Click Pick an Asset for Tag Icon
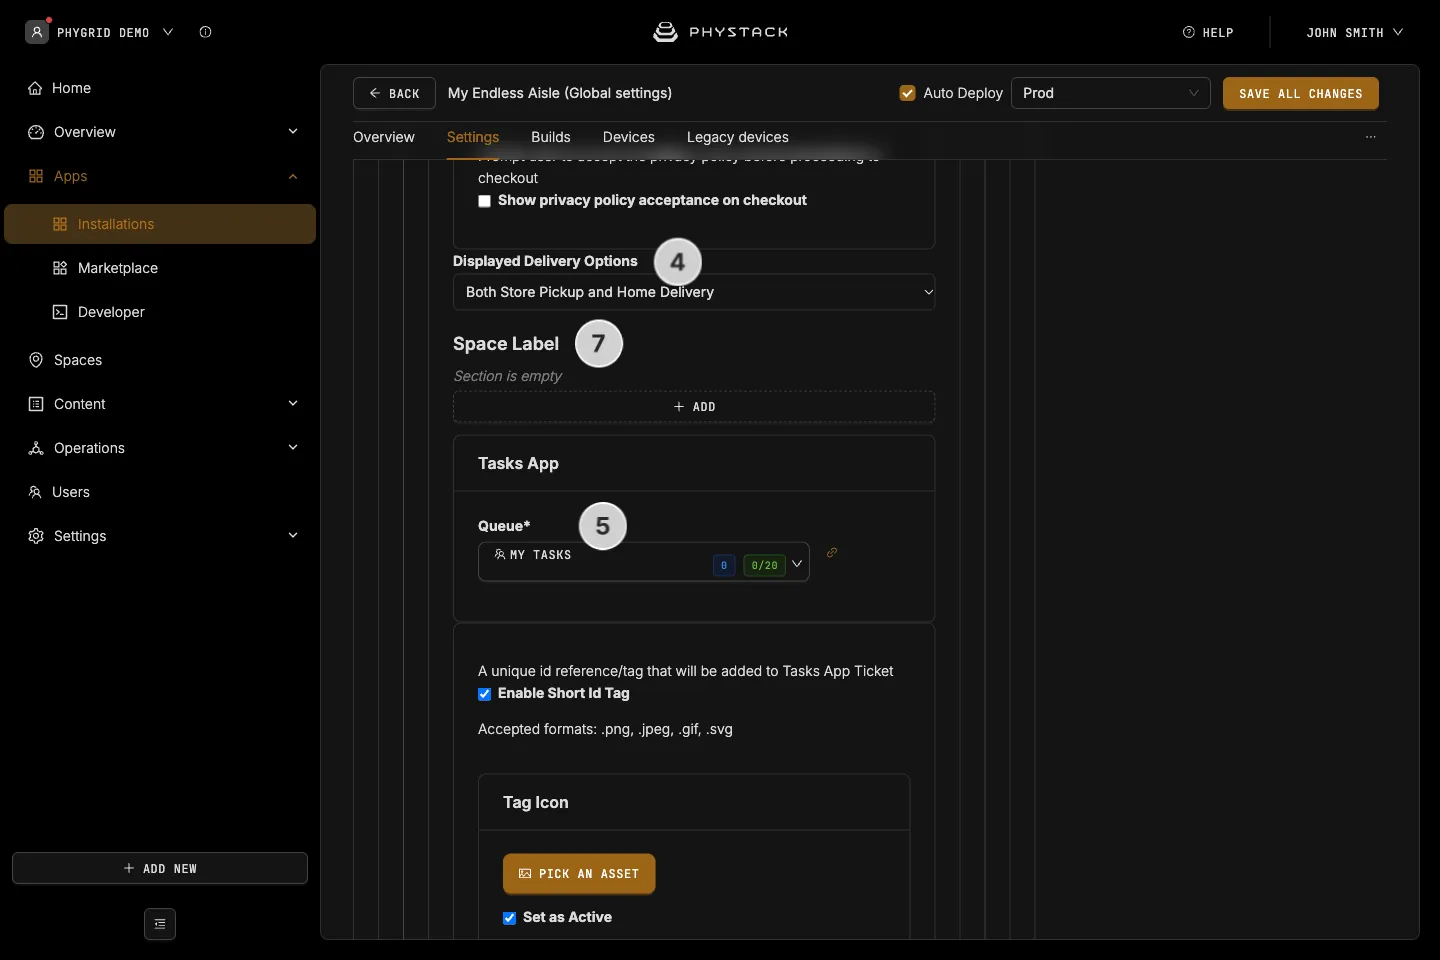The height and width of the screenshot is (960, 1440). tap(579, 874)
